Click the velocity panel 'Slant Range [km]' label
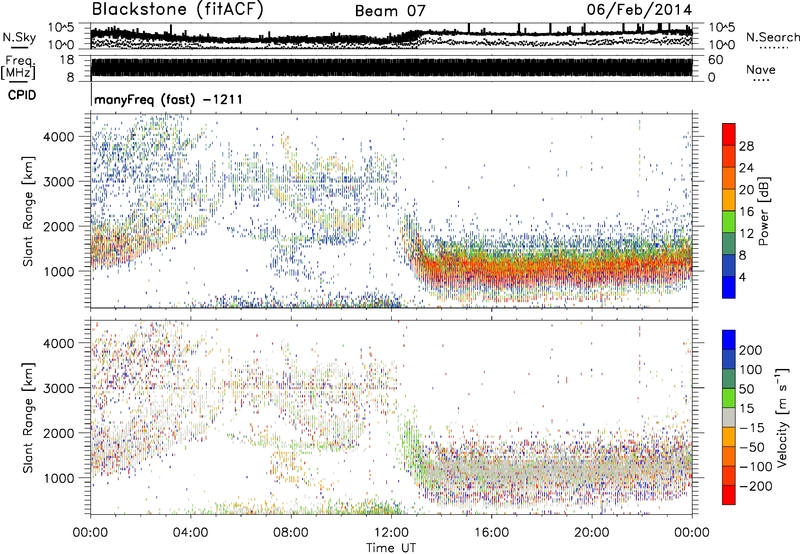Image resolution: width=800 pixels, height=554 pixels. (x=28, y=417)
